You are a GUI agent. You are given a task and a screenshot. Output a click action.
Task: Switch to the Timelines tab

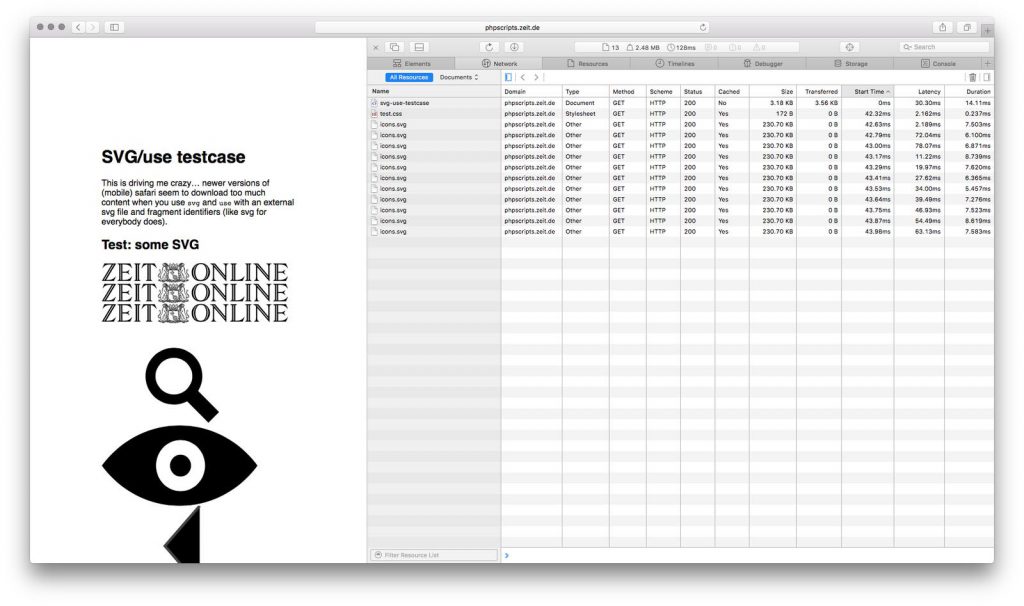click(x=675, y=63)
